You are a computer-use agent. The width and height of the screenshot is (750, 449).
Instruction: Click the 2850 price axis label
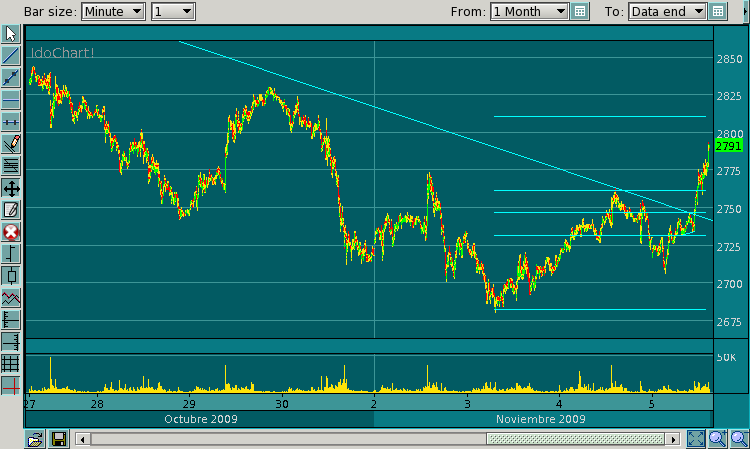pyautogui.click(x=729, y=59)
